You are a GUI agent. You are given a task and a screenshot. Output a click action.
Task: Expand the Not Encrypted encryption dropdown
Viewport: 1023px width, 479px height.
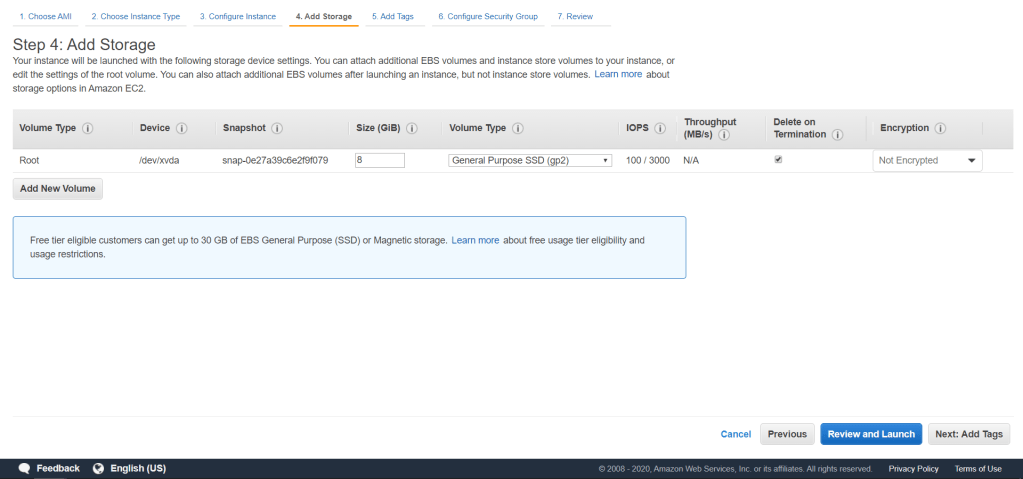coord(927,160)
